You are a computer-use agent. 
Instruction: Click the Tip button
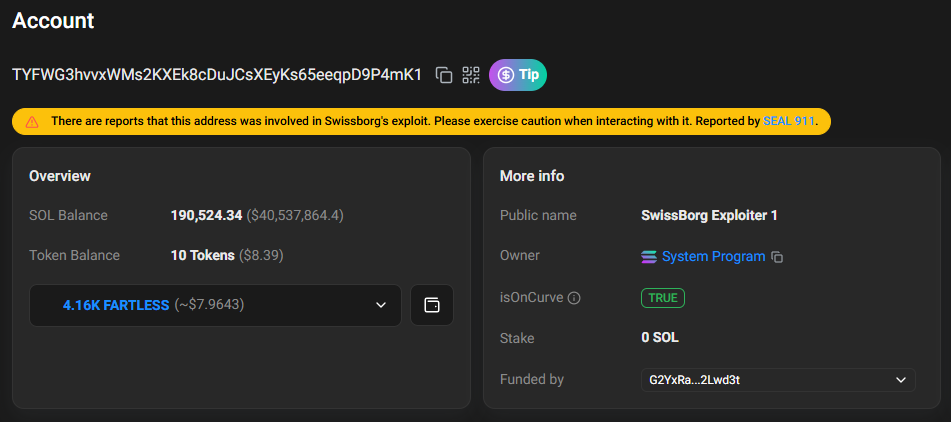518,75
